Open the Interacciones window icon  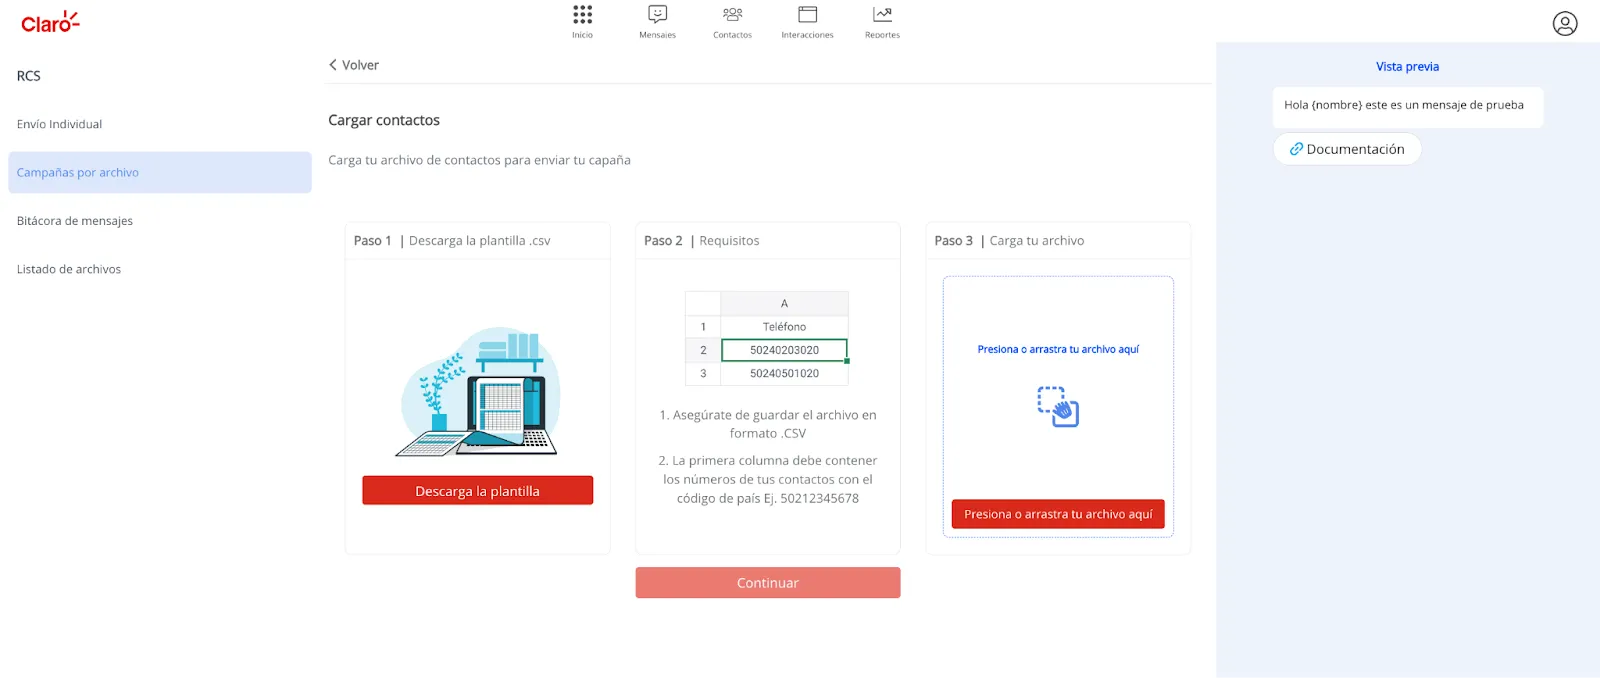(807, 15)
